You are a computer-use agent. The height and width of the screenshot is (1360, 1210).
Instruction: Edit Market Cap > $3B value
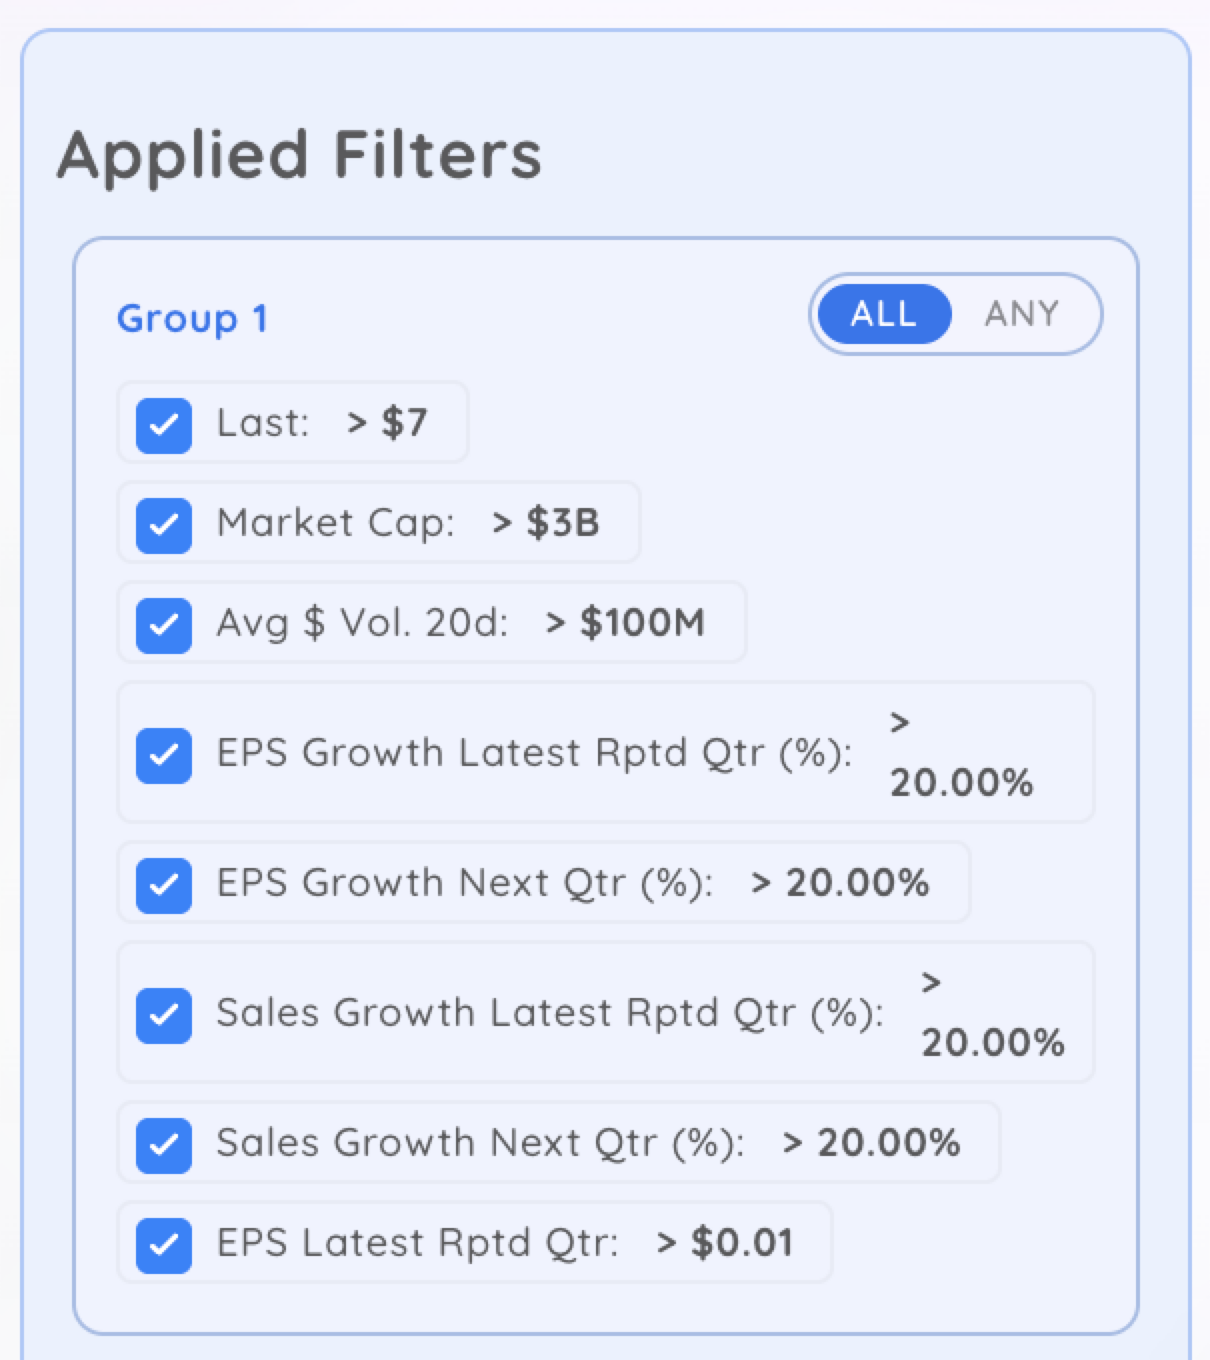coord(547,523)
